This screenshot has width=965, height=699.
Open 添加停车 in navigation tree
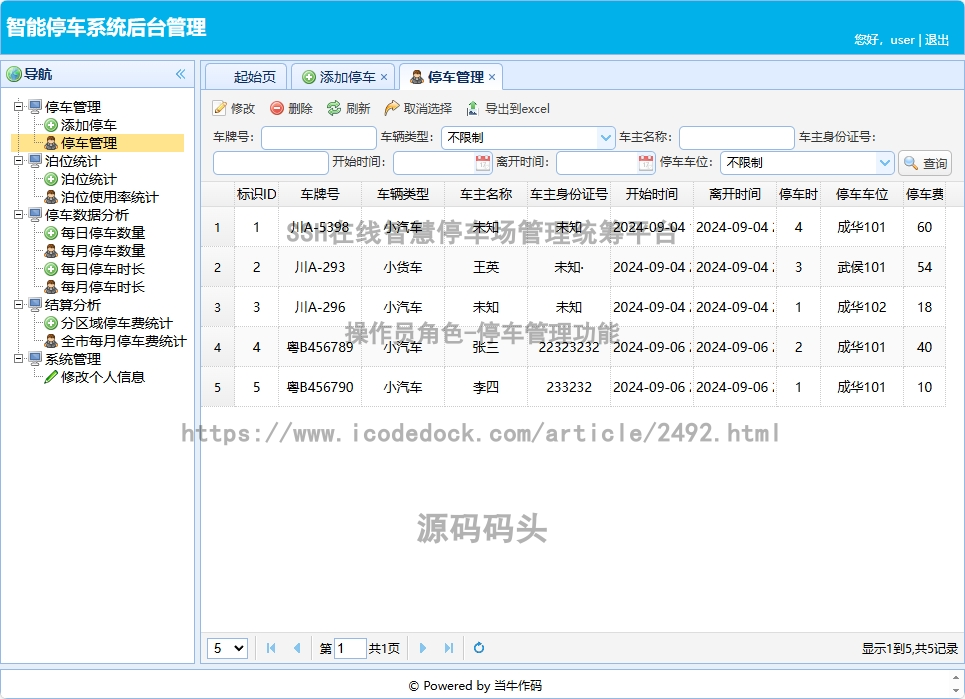coord(89,125)
